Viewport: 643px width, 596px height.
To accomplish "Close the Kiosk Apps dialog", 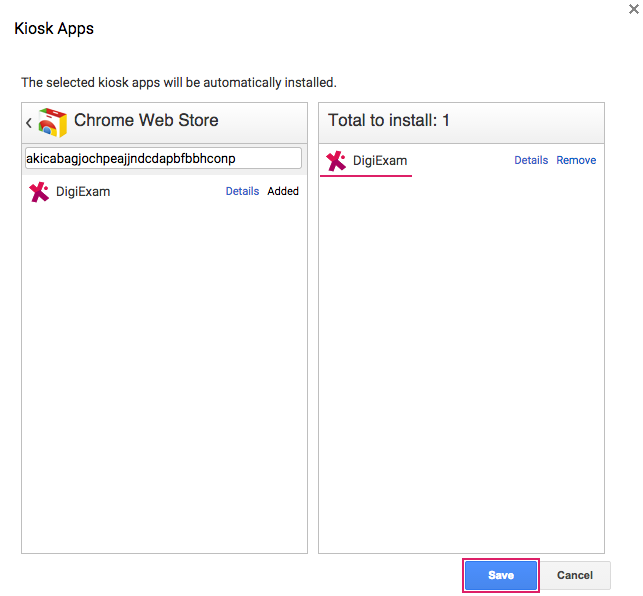I will tap(634, 9).
